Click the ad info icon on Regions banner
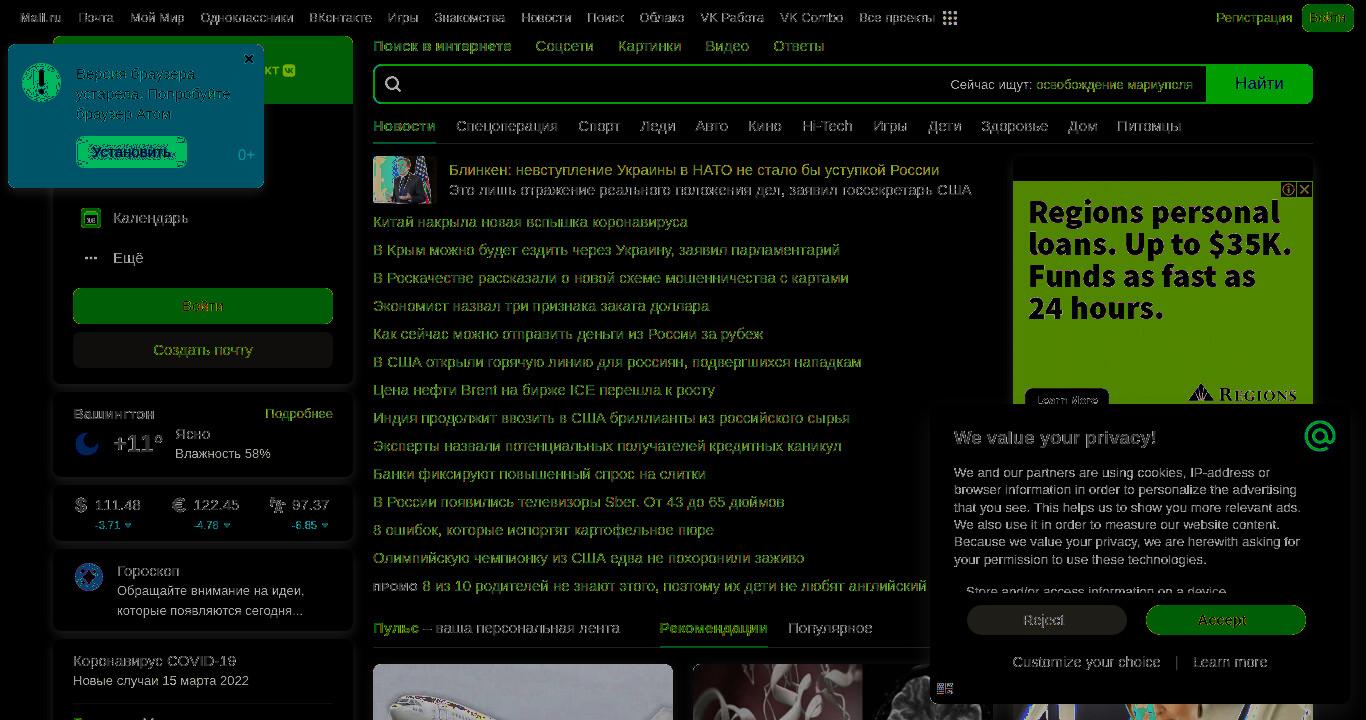The width and height of the screenshot is (1366, 720). [x=1289, y=189]
